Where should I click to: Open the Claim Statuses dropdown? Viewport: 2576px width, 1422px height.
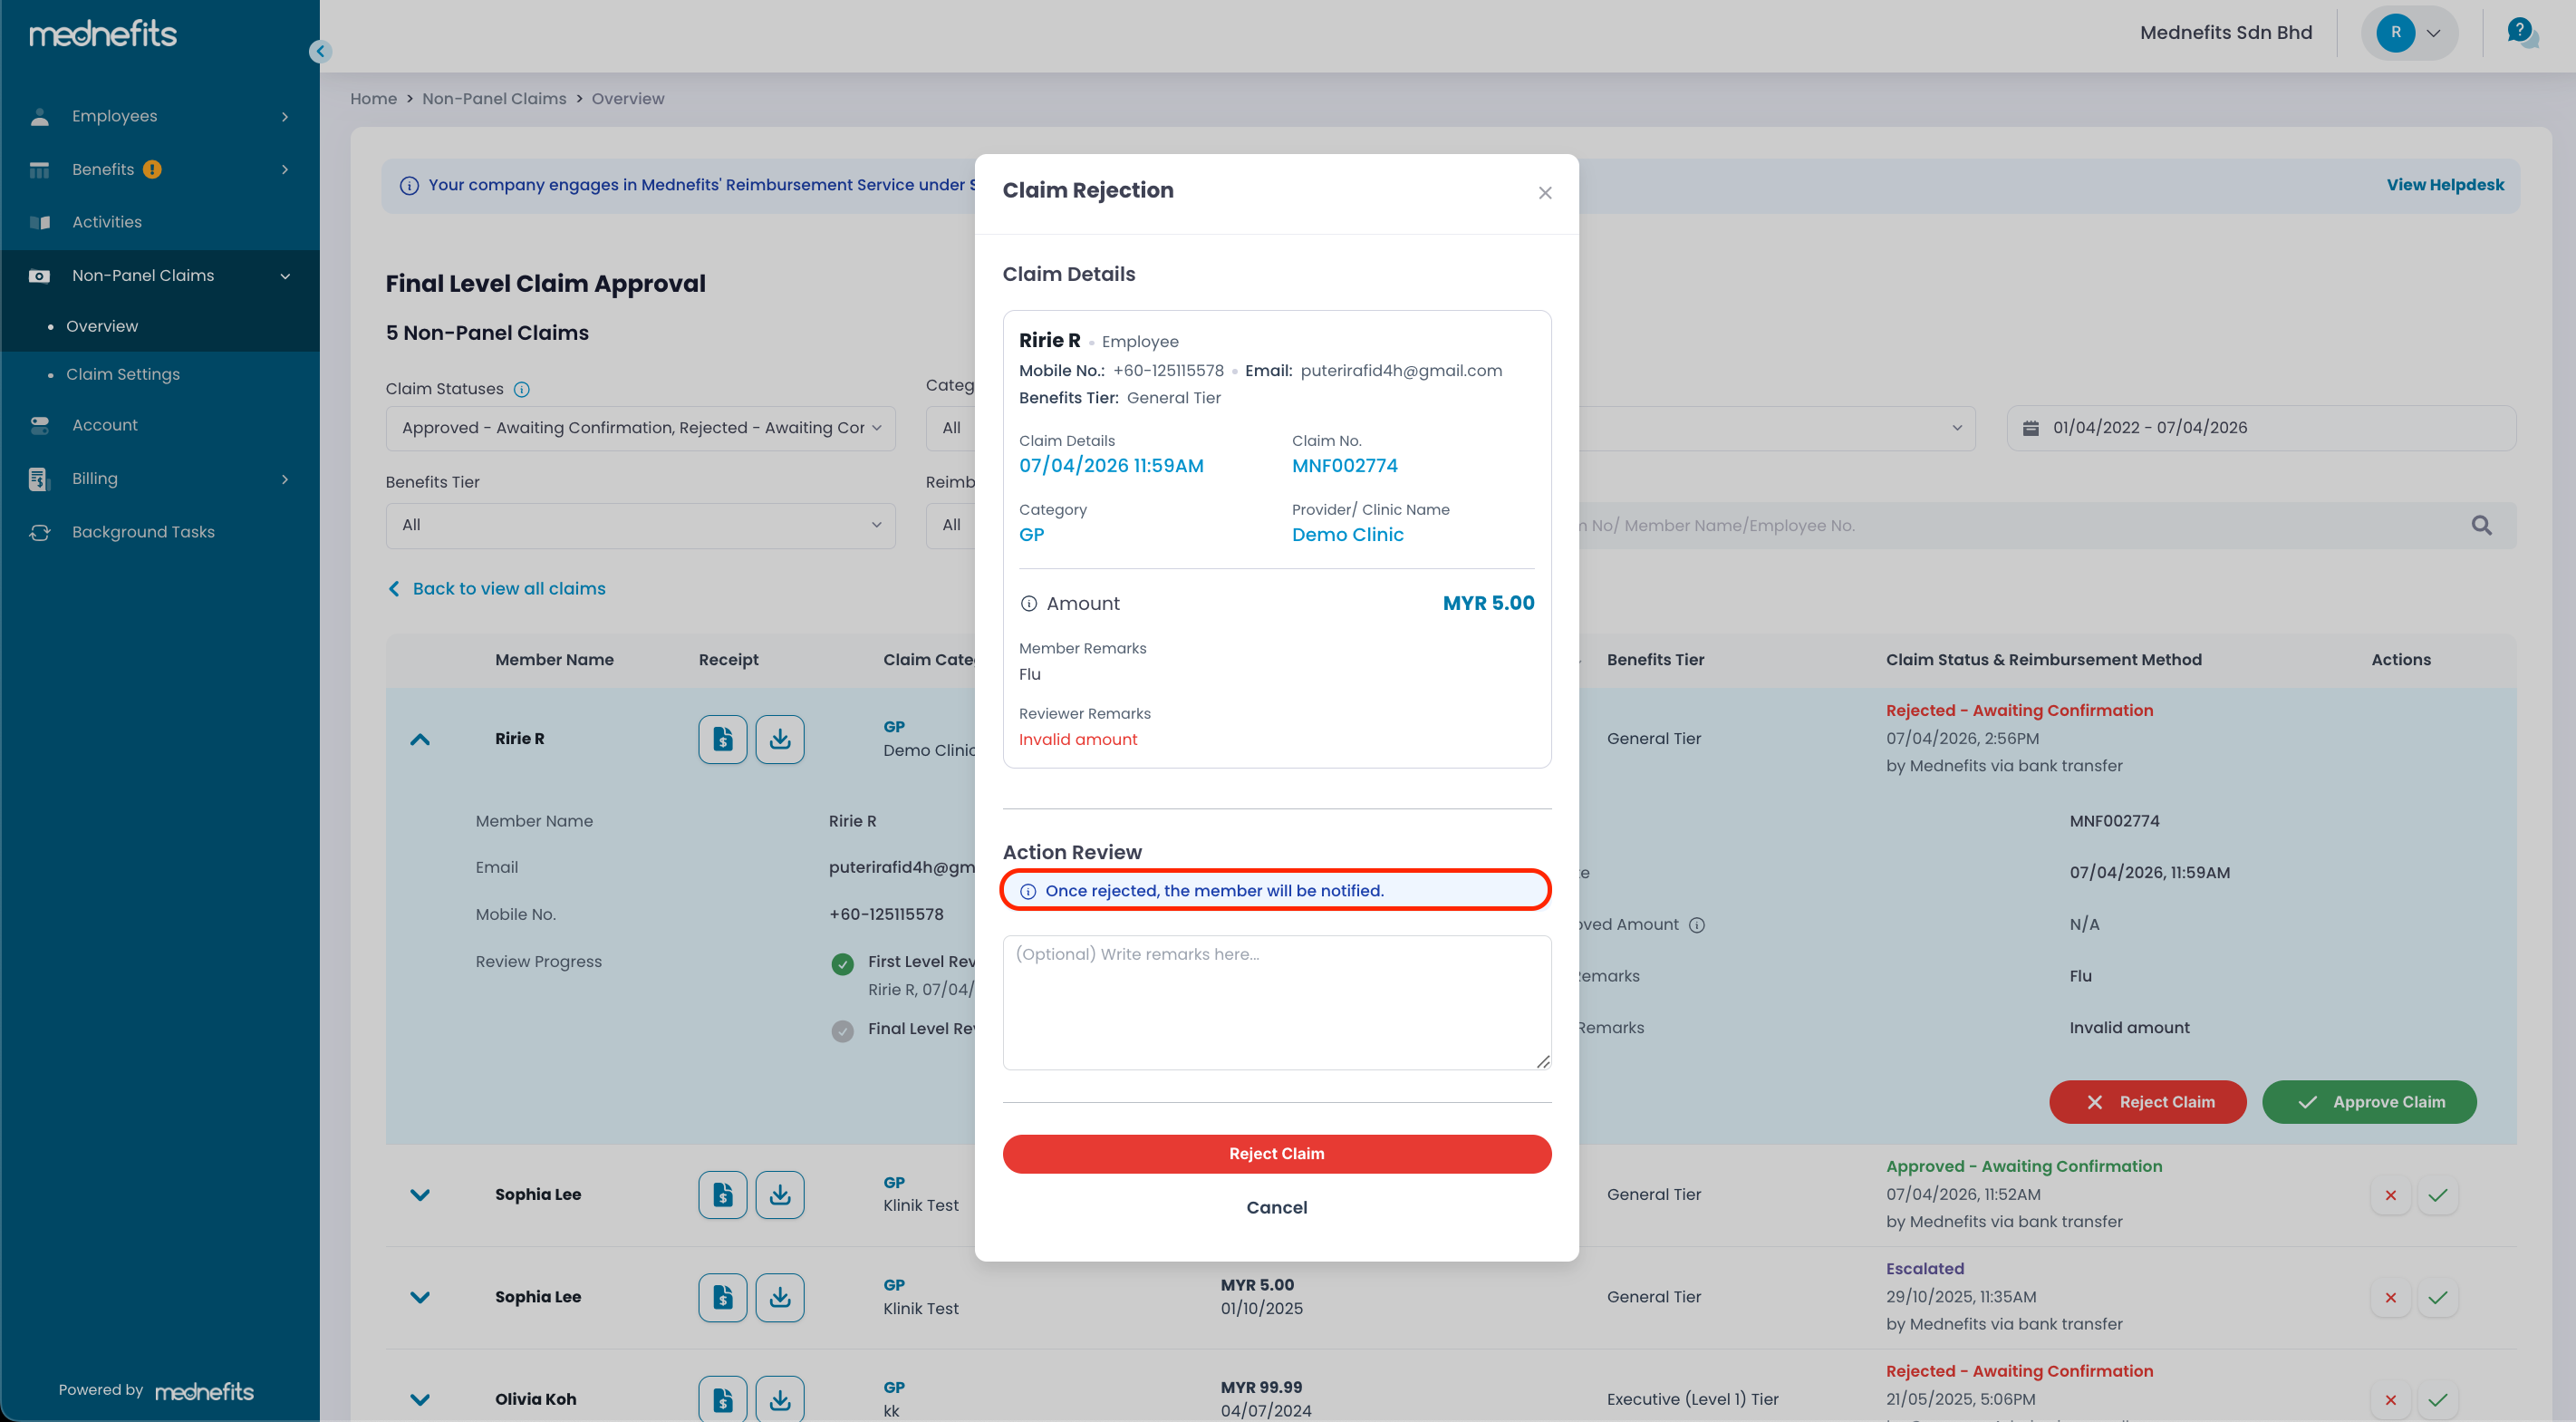coord(640,428)
